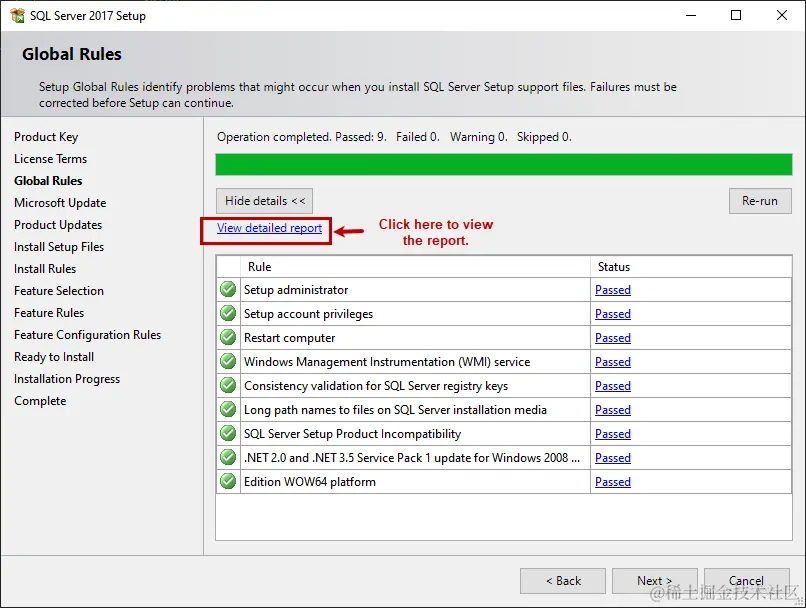806x608 pixels.
Task: Open Passed status for Setup account privileges
Action: point(613,314)
